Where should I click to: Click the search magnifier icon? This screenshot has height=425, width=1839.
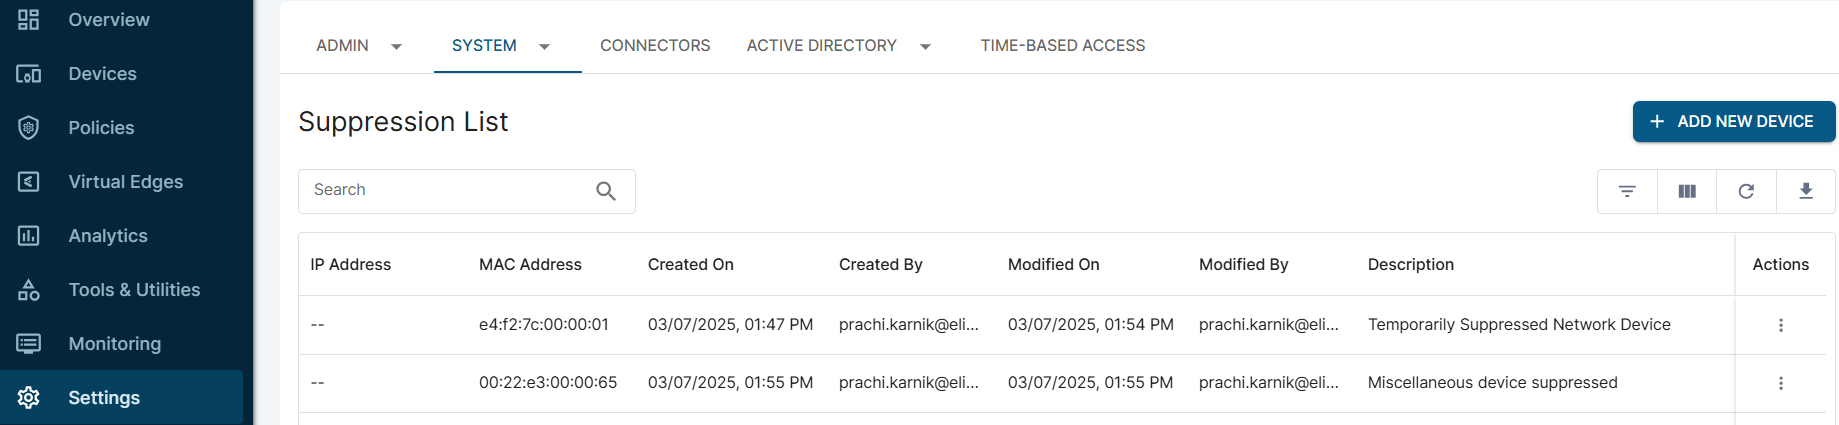[606, 191]
